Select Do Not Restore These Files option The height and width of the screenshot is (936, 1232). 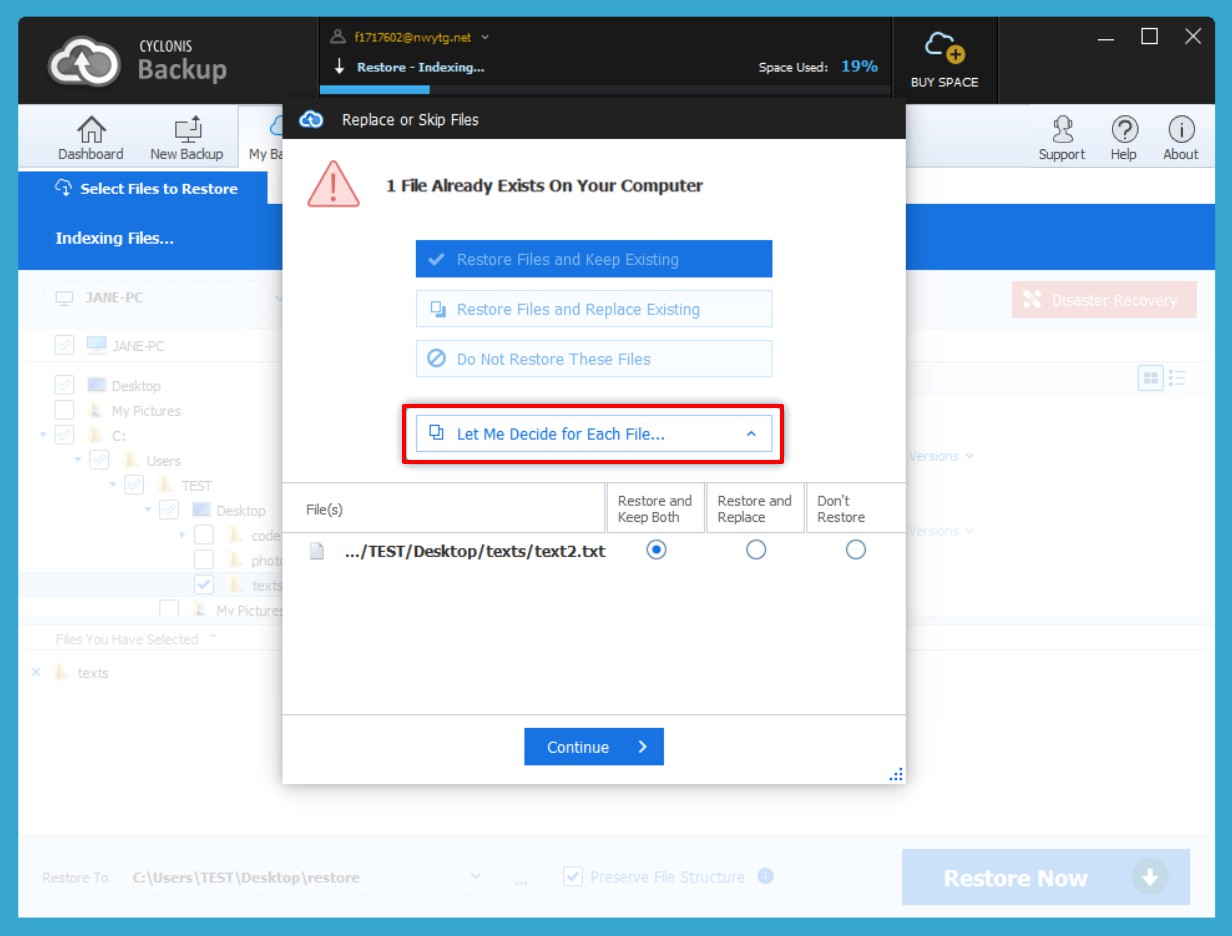tap(594, 359)
